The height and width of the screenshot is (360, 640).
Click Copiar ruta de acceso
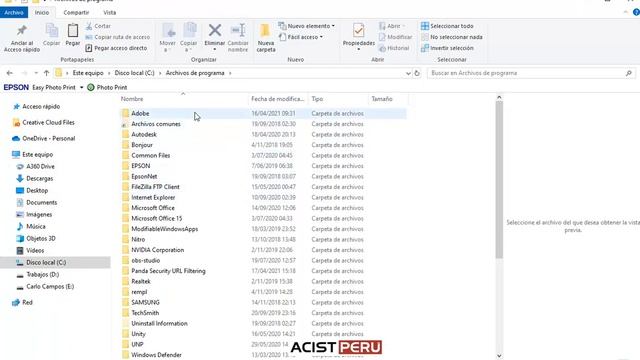[x=118, y=37]
